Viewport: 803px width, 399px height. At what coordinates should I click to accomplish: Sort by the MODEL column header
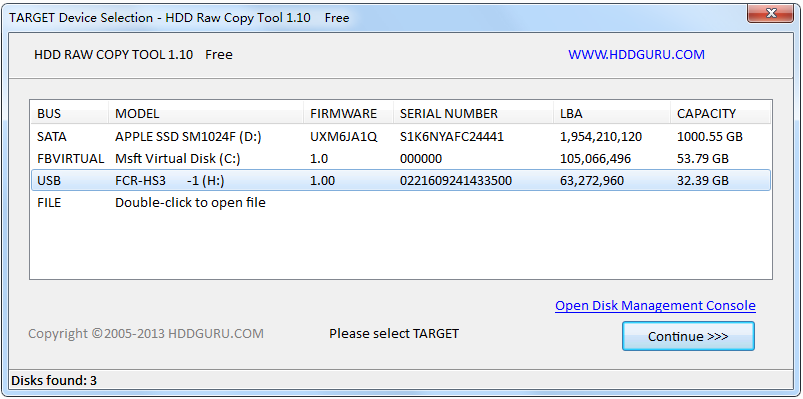pyautogui.click(x=206, y=113)
